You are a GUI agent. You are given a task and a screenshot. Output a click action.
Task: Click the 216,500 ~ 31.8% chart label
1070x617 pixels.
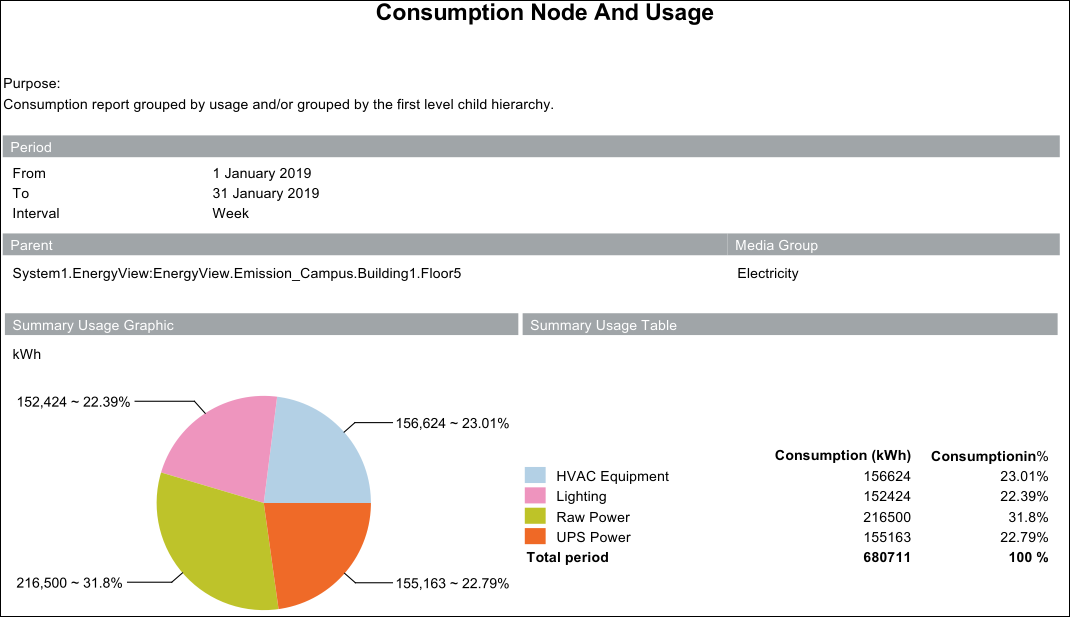70,583
